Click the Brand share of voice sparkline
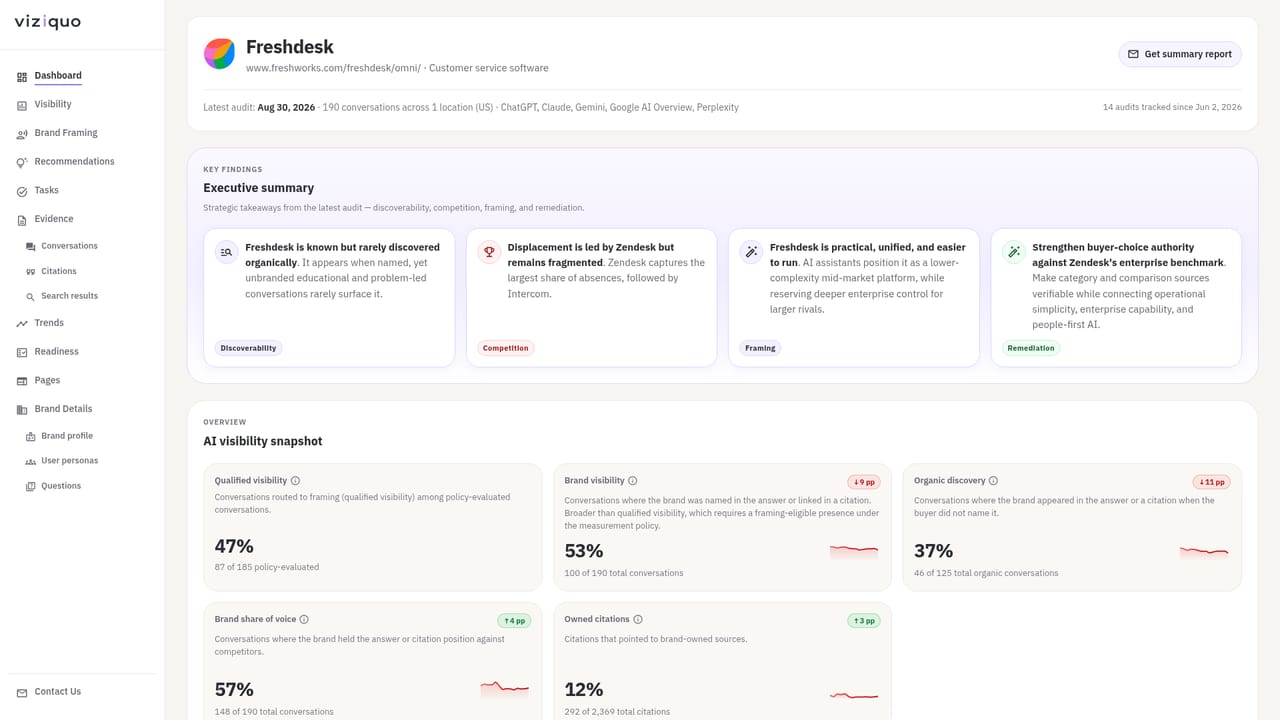The image size is (1280, 720). tap(505, 688)
